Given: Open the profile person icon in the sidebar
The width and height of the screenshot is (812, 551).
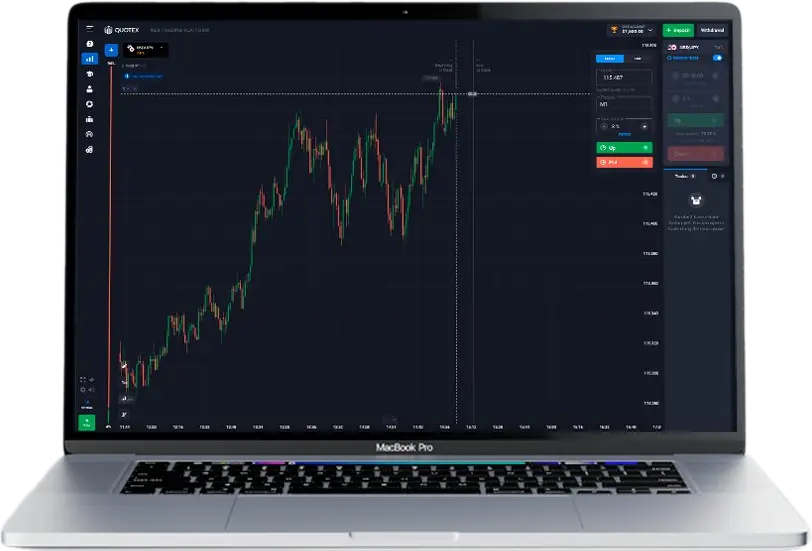Looking at the screenshot, I should (90, 89).
